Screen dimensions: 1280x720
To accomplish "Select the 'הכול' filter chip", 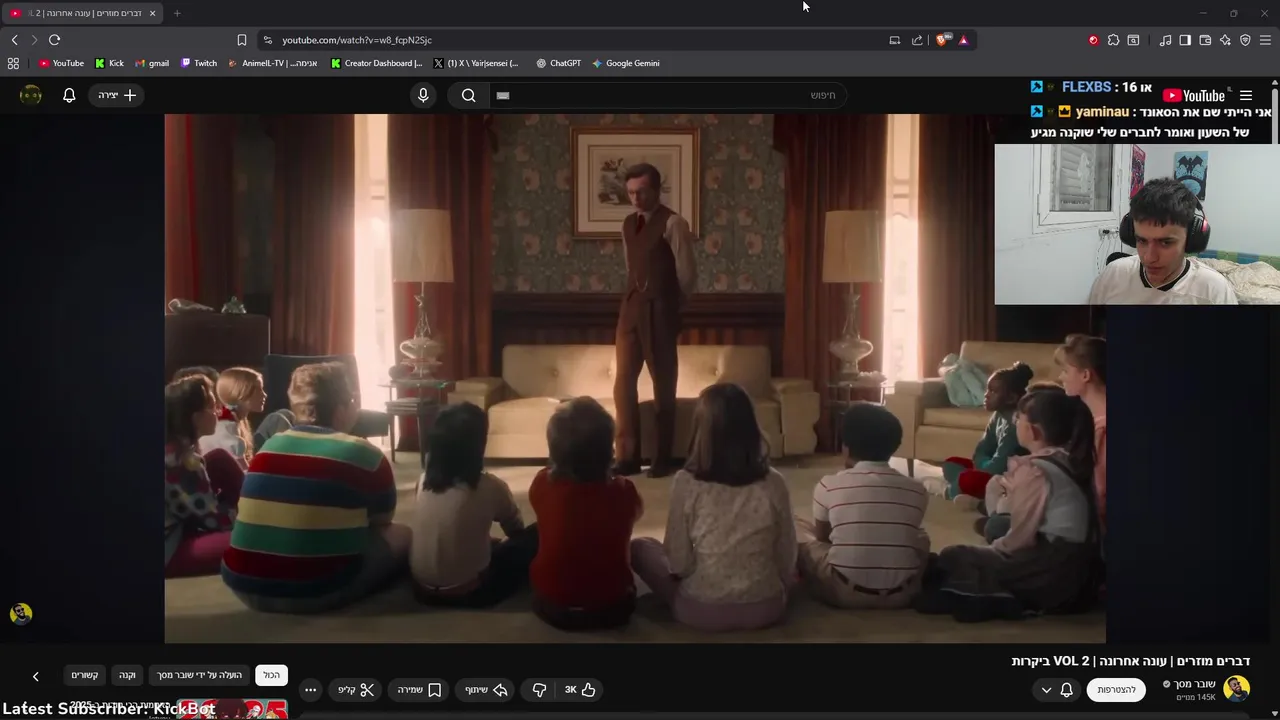I will 271,675.
